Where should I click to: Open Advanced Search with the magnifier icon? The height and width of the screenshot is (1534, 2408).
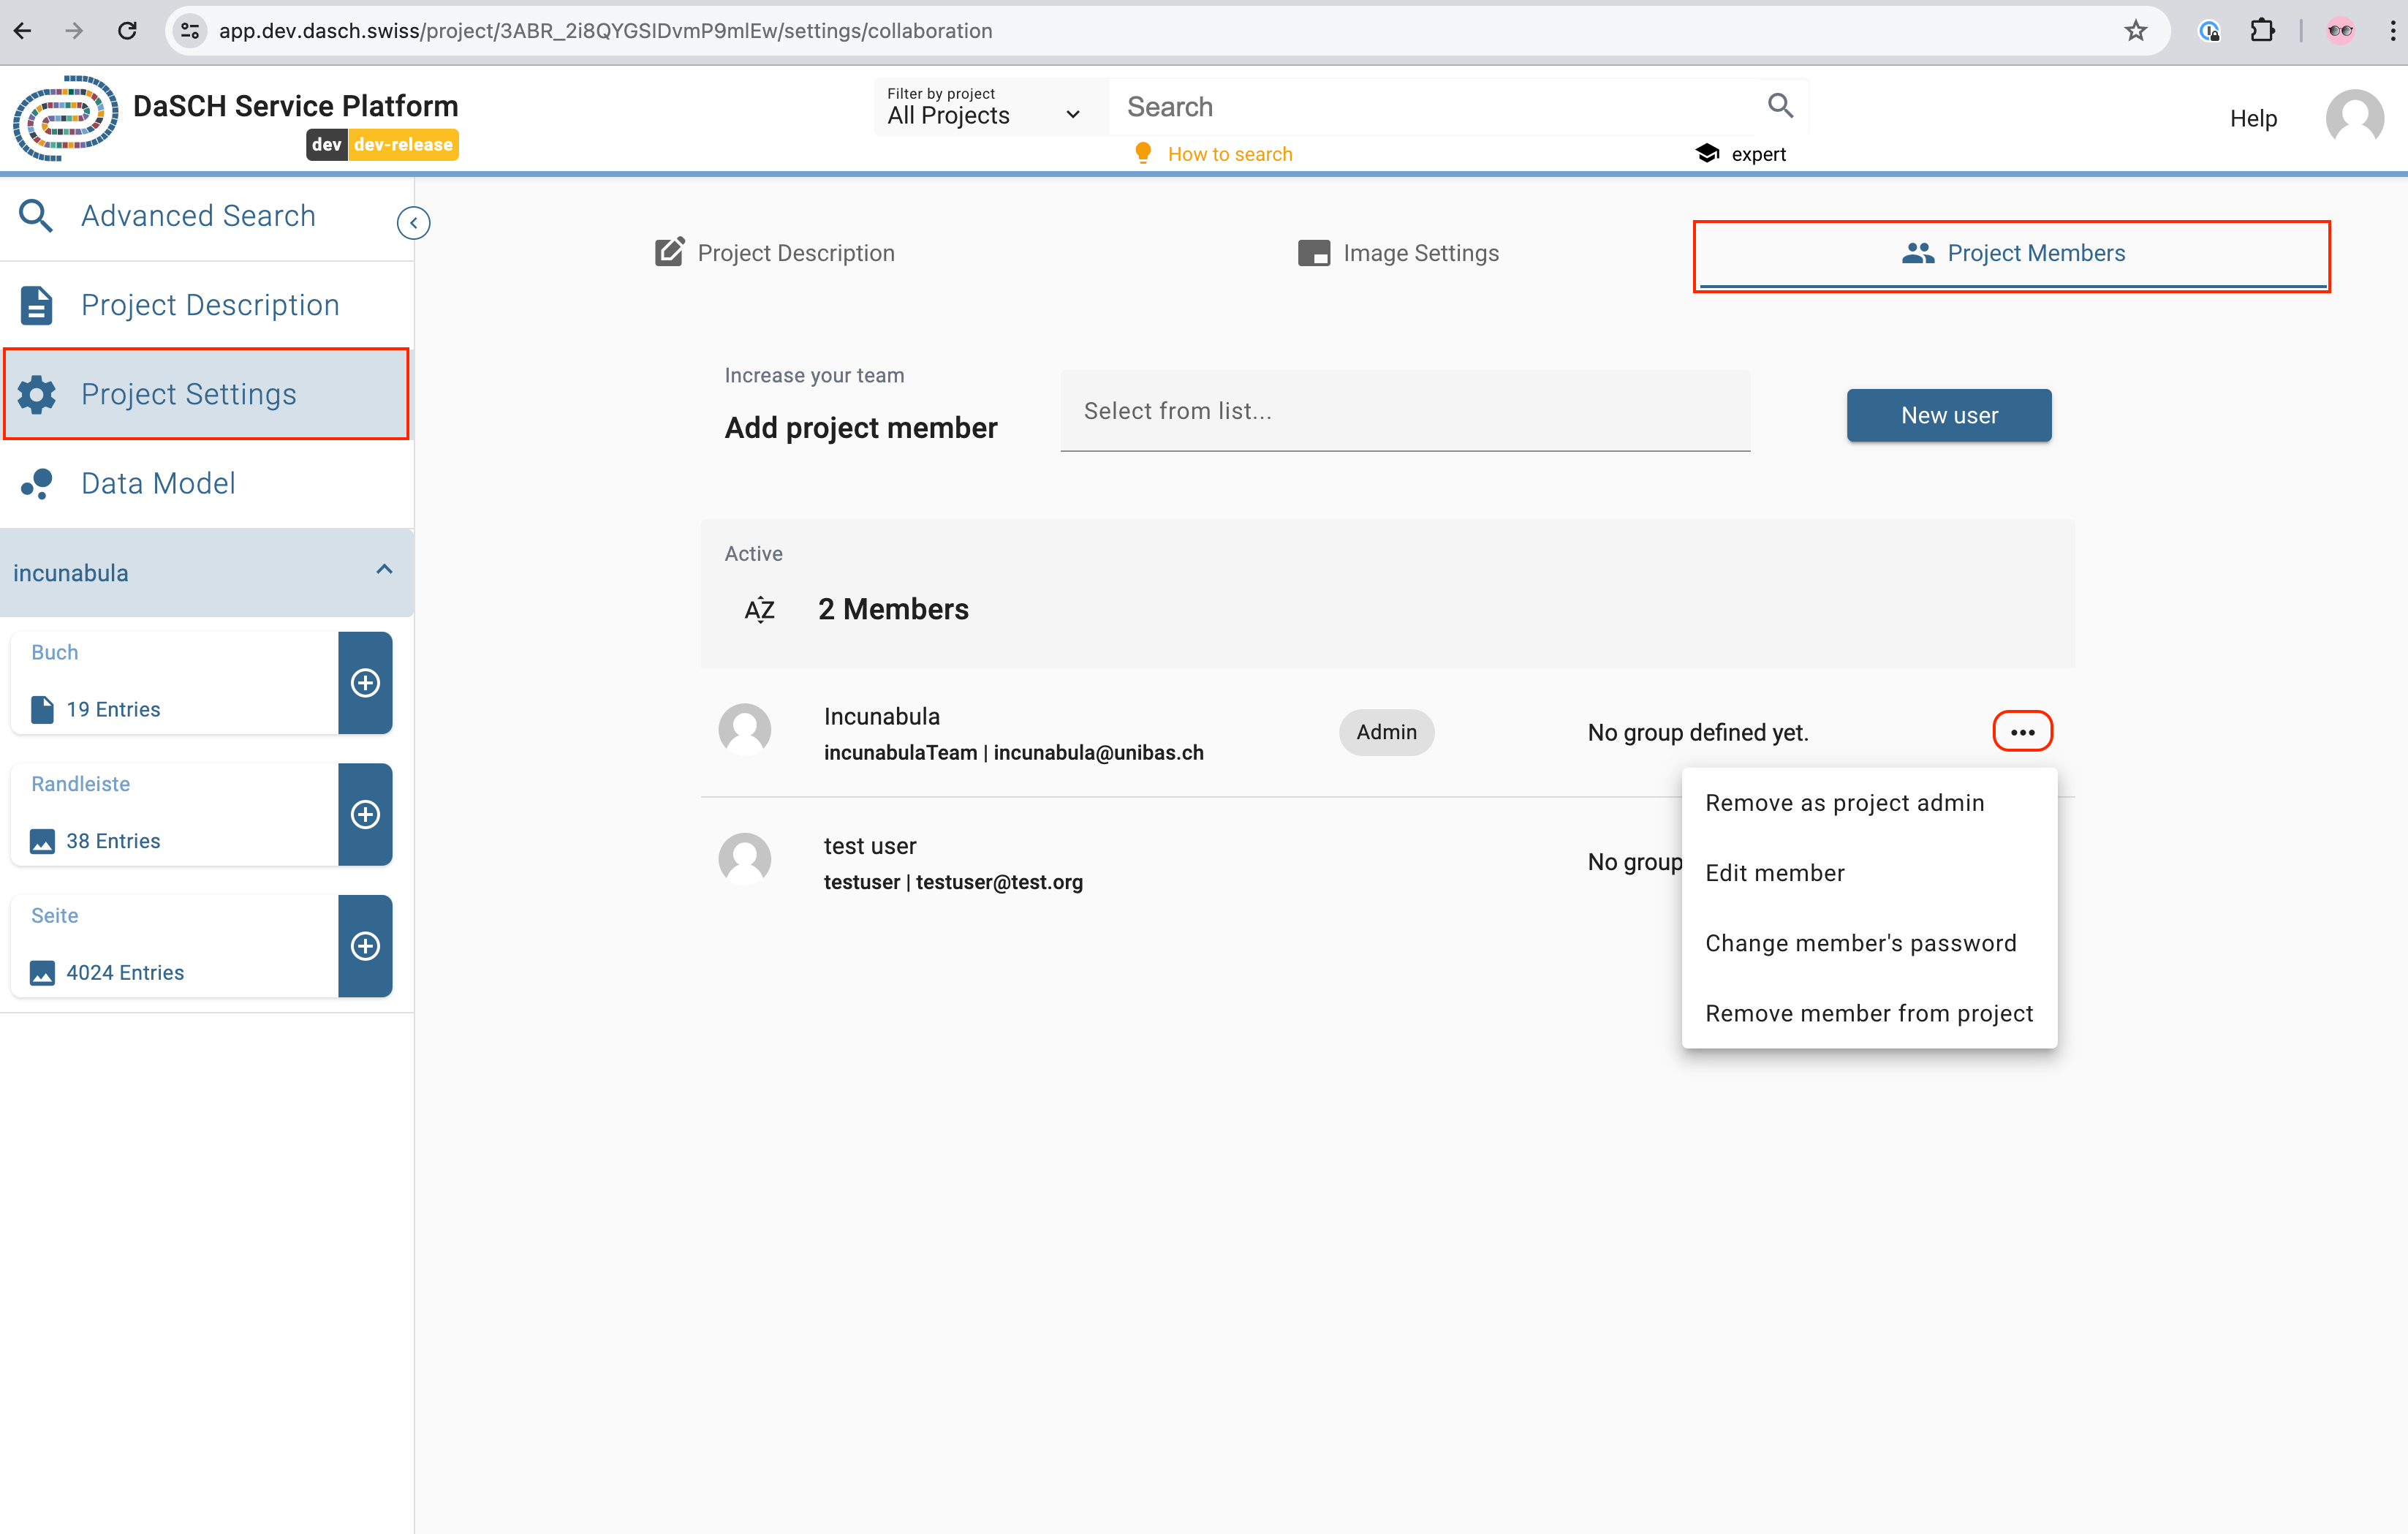[x=35, y=215]
